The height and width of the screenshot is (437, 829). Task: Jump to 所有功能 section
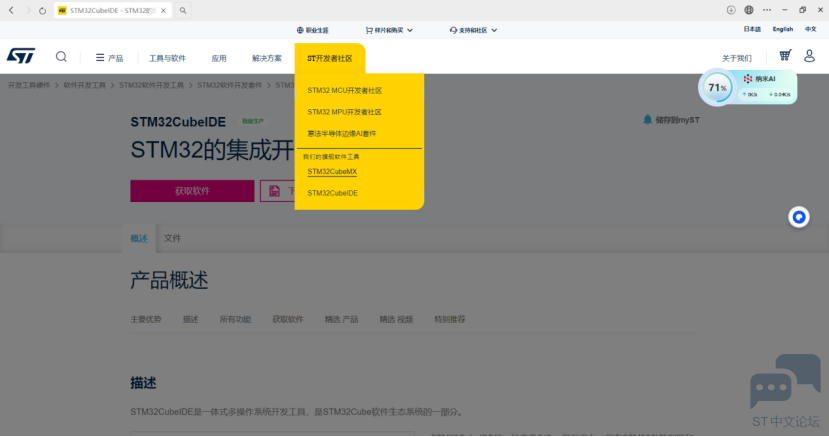(235, 319)
